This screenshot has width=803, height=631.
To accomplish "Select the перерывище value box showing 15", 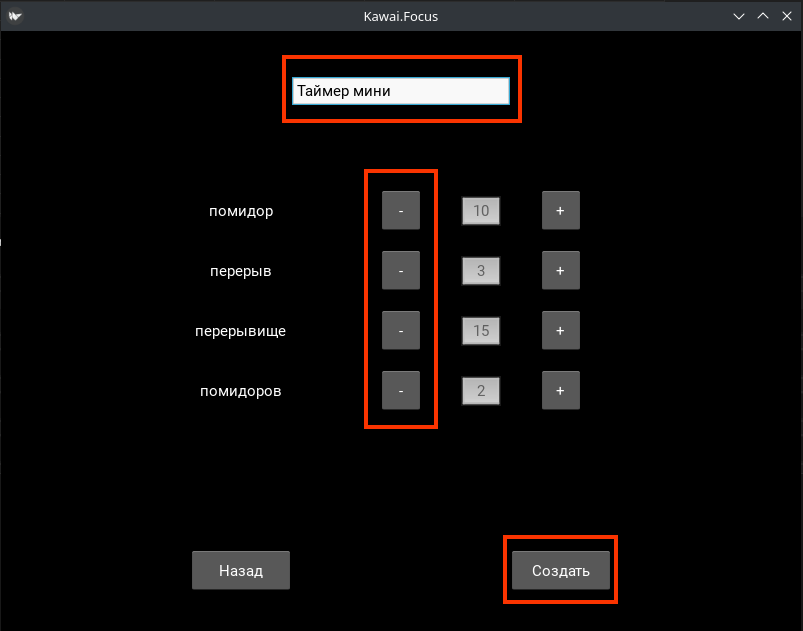I will (x=481, y=331).
